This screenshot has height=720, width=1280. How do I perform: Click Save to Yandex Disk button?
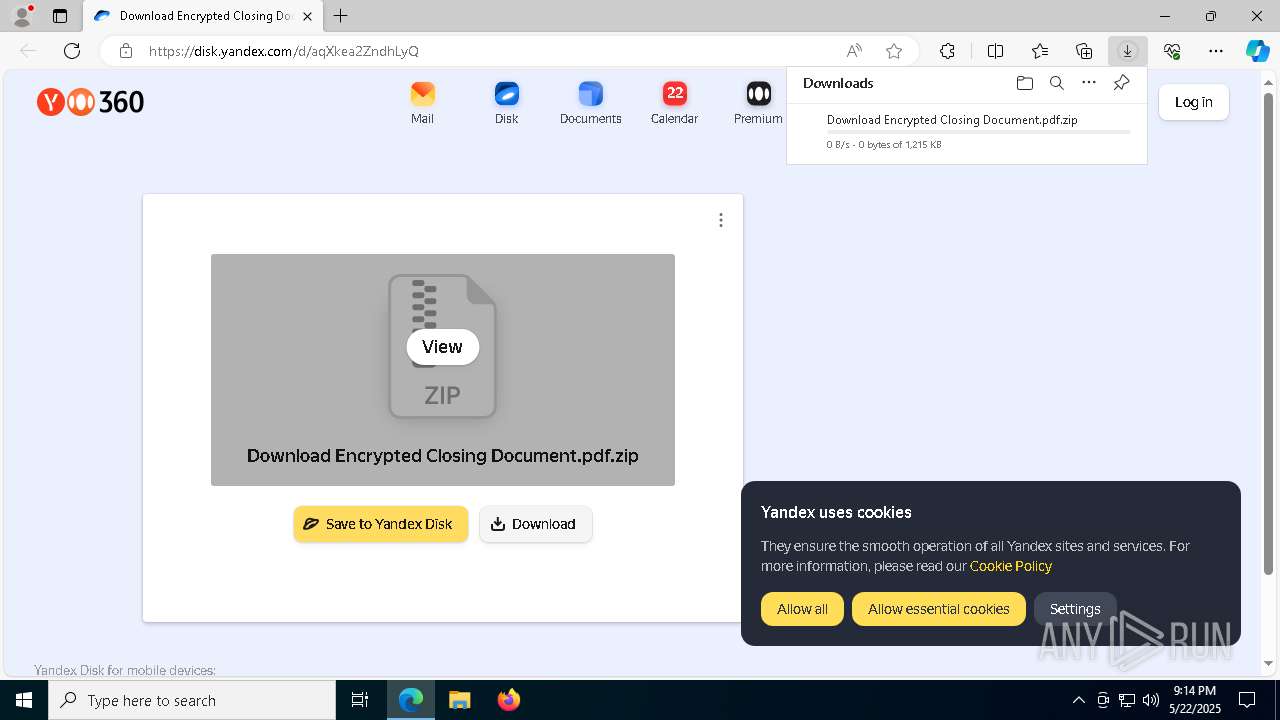380,524
